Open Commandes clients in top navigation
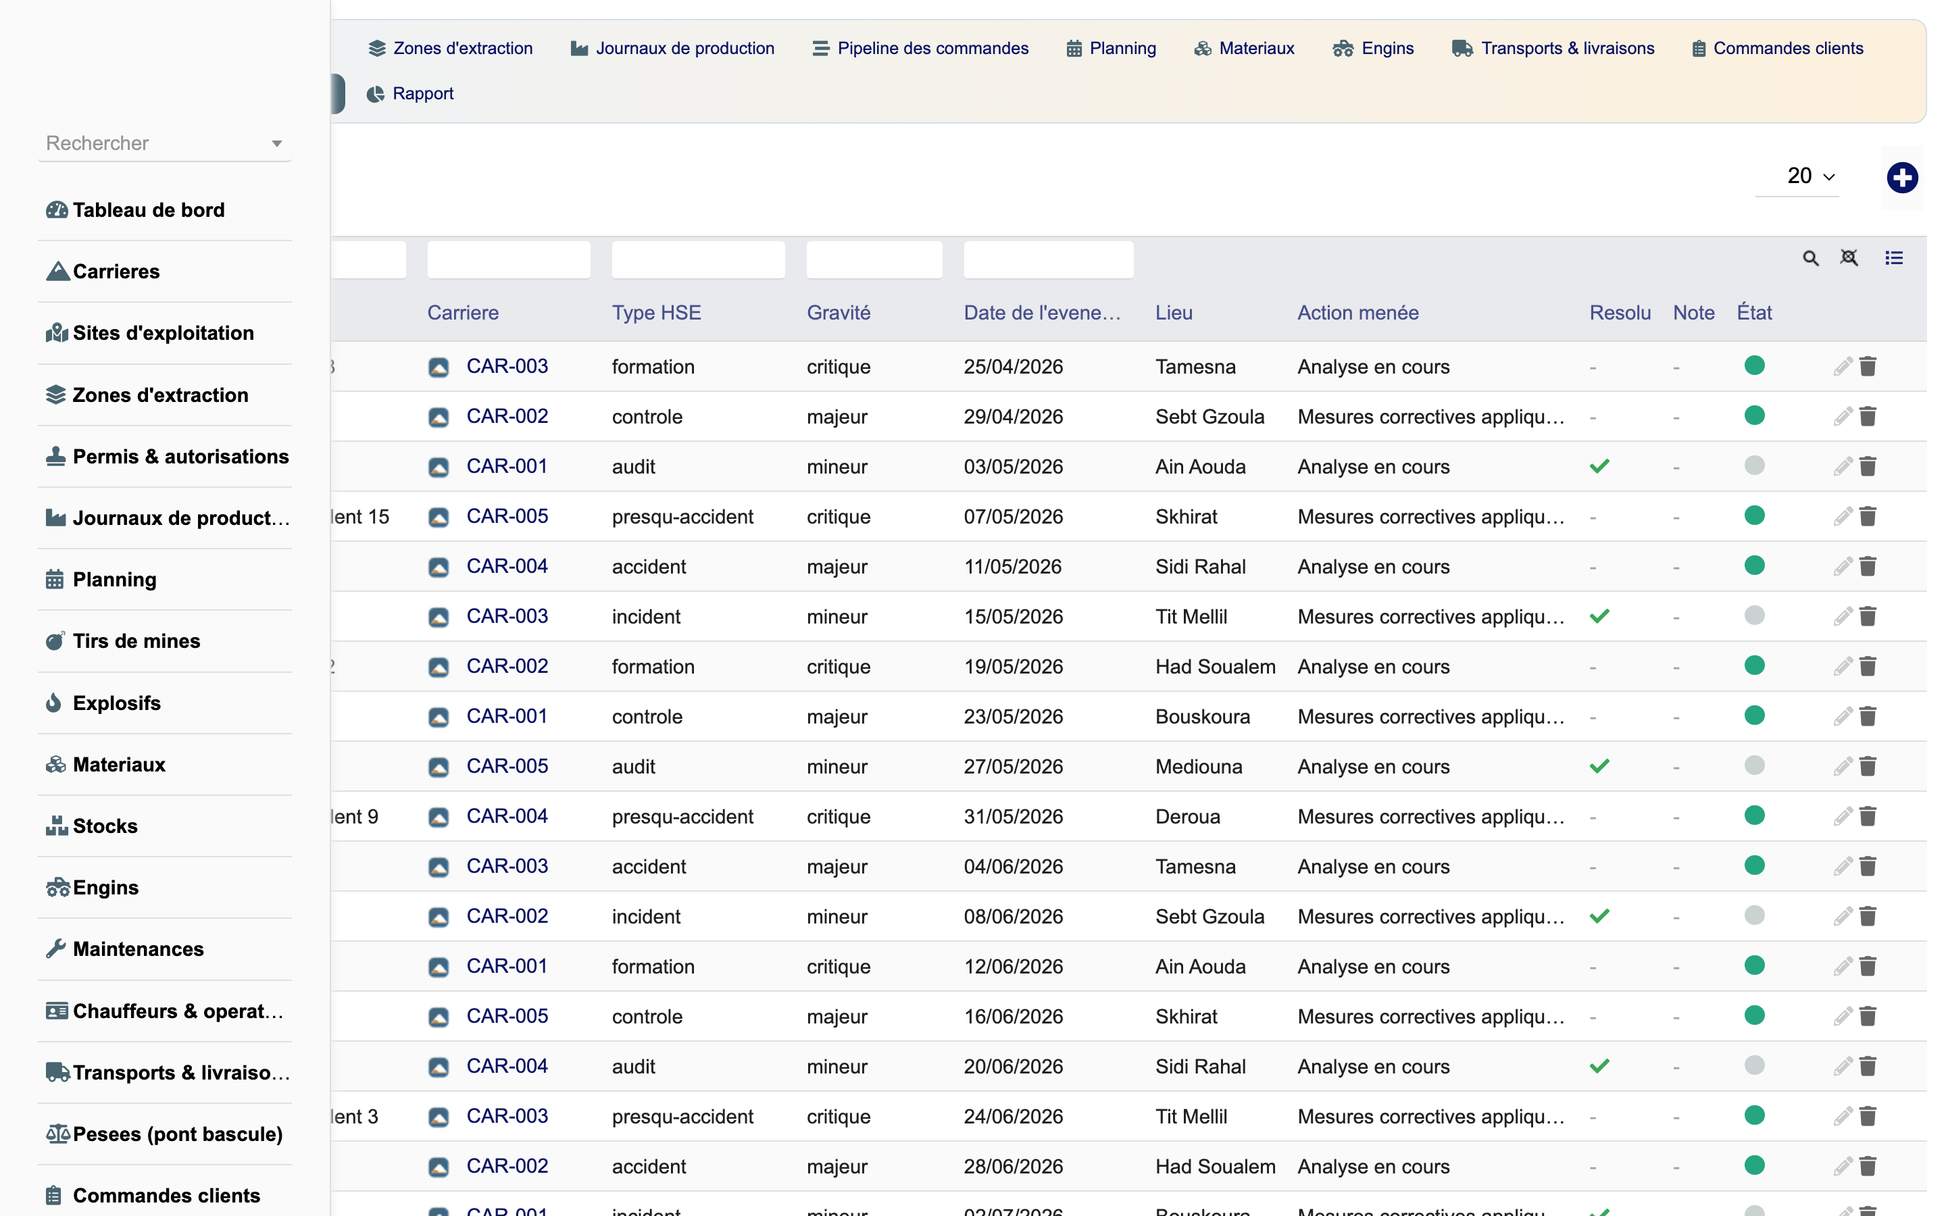Screen dimensions: 1946x1216 click(1777, 48)
